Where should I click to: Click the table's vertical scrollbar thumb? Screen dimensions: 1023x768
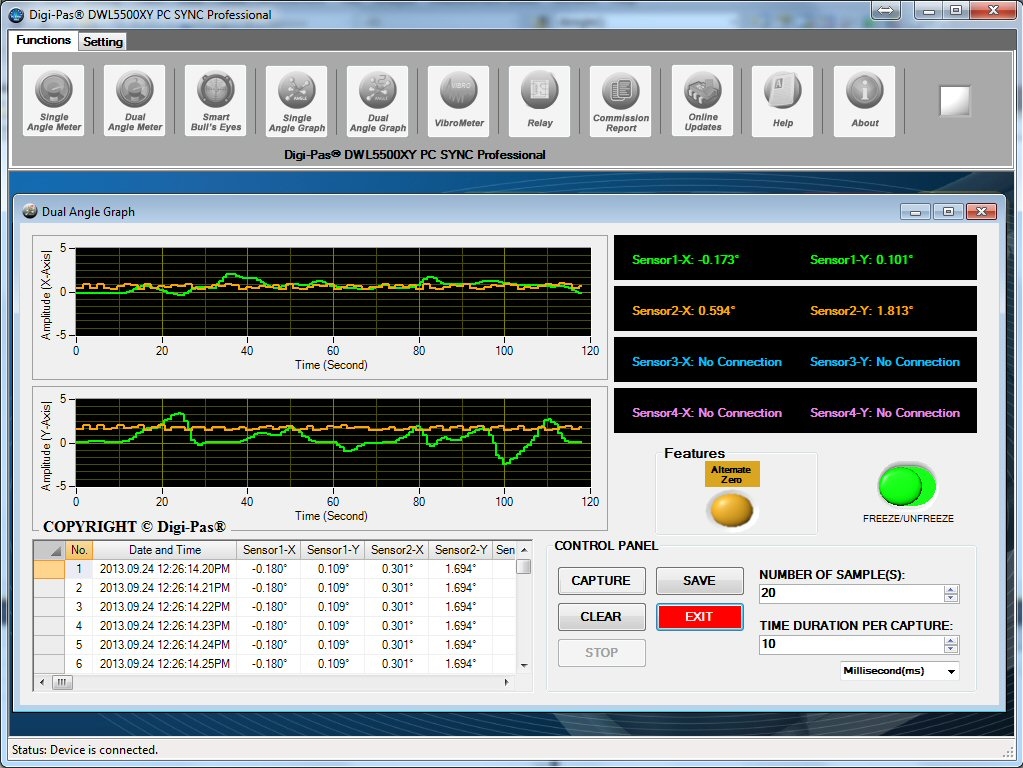pos(523,566)
